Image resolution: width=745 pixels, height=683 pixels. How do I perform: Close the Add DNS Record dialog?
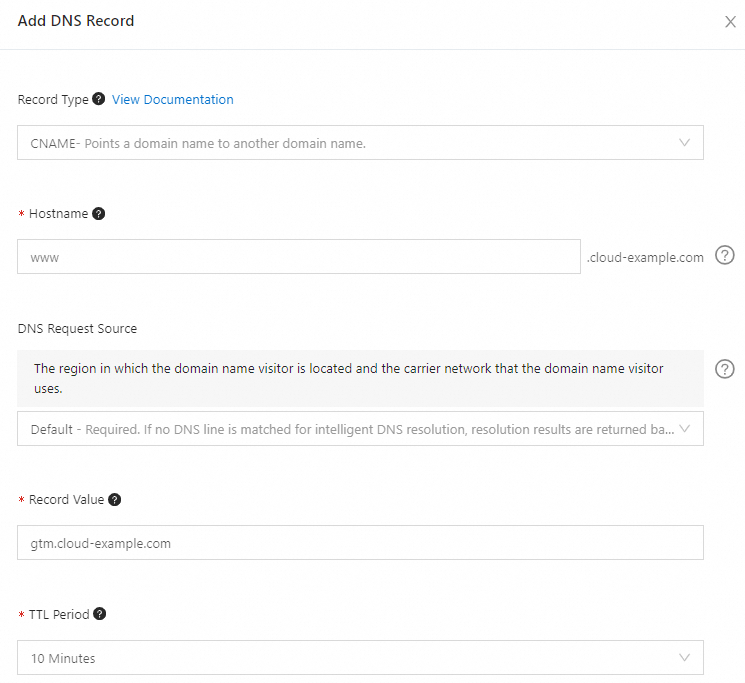point(730,22)
